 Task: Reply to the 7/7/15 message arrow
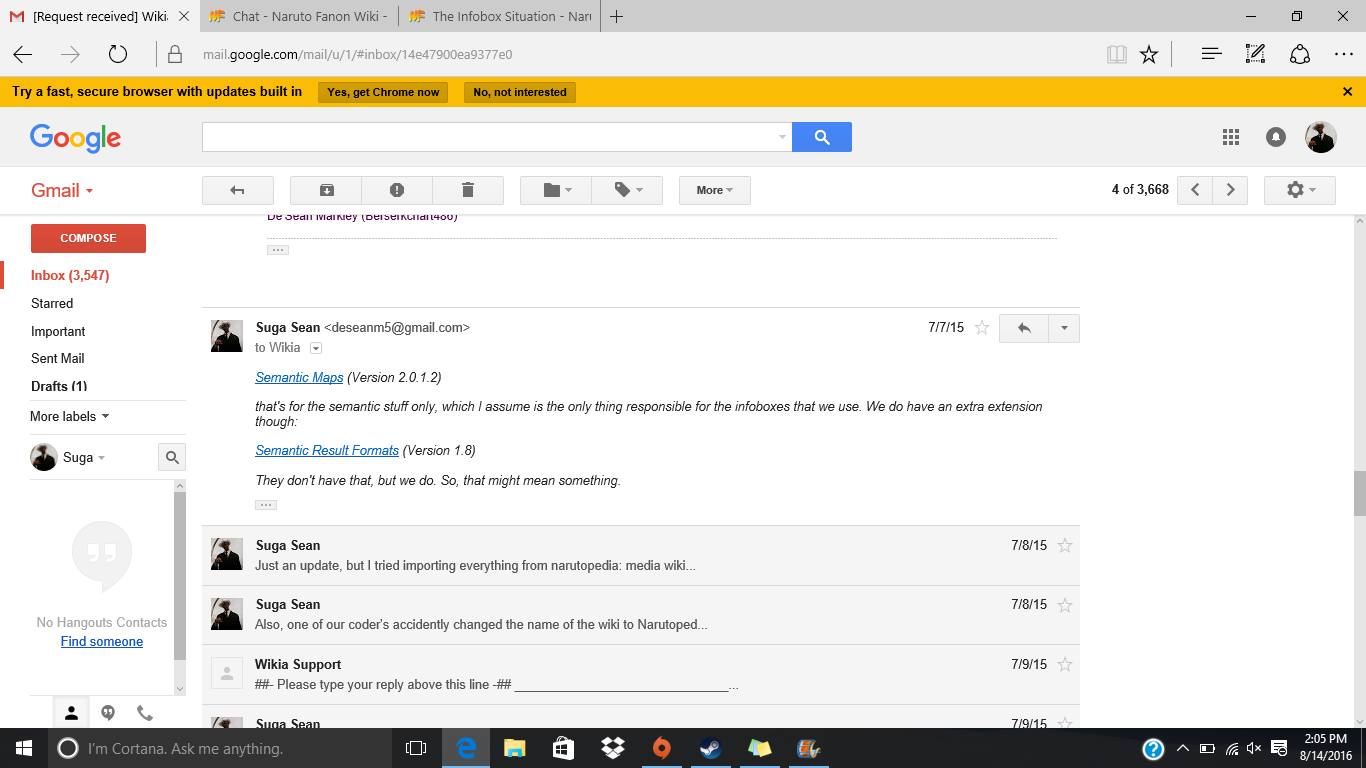1023,328
